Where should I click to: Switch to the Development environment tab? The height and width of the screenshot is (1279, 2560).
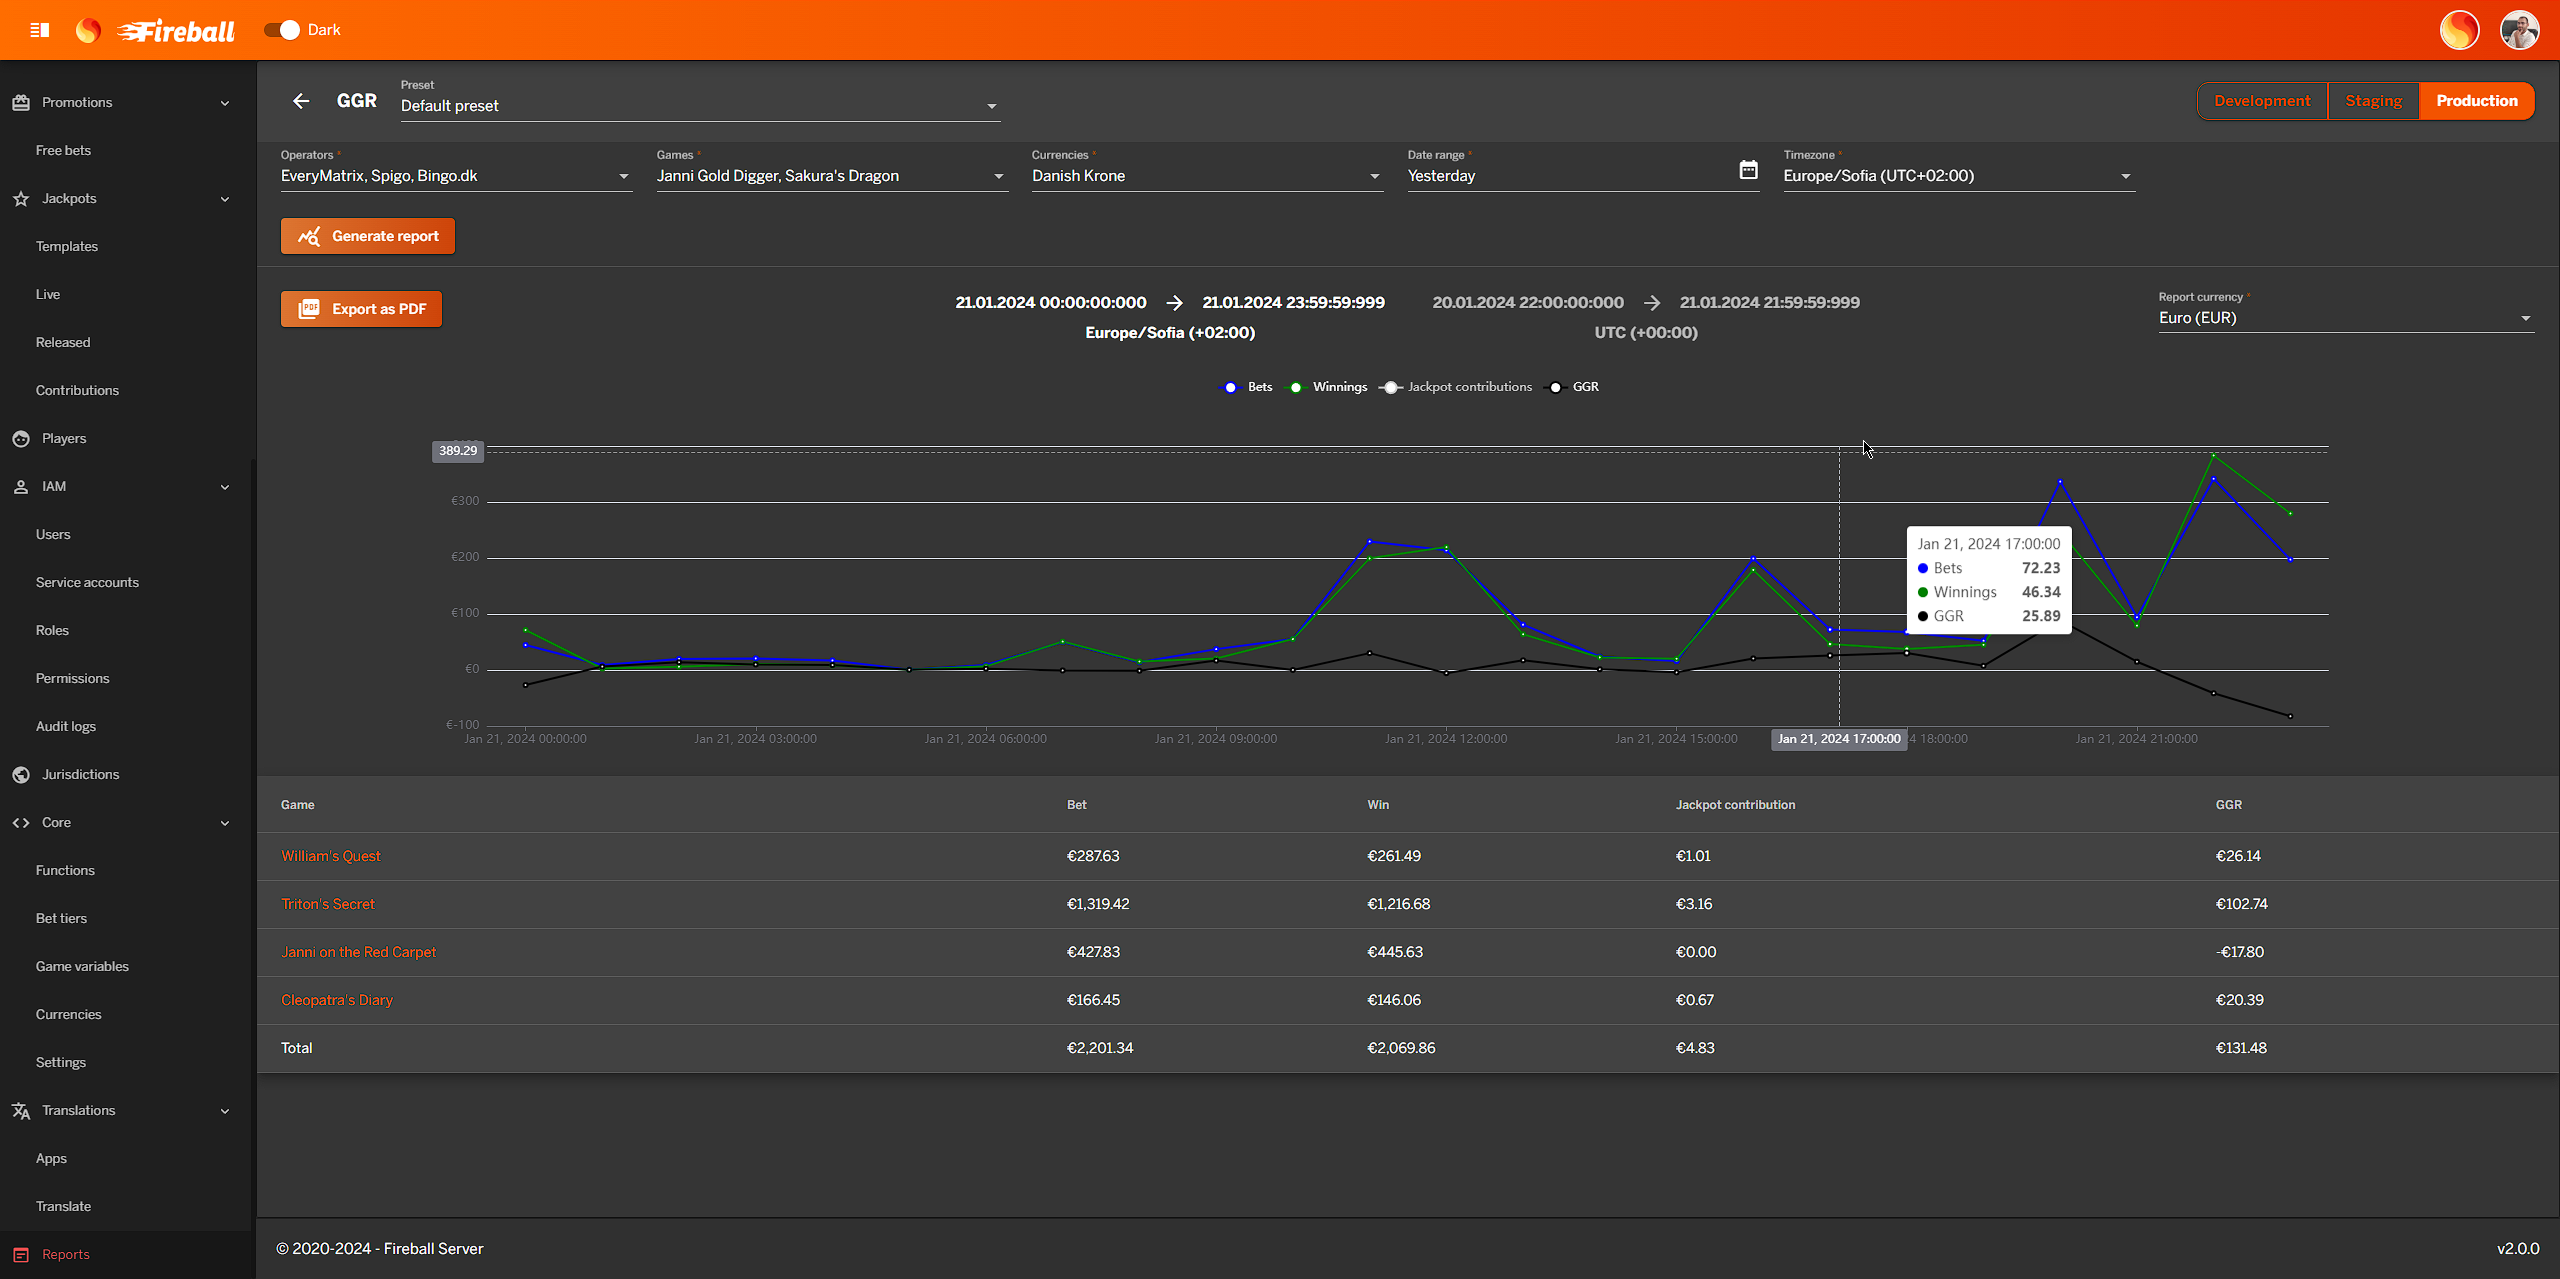[2262, 101]
